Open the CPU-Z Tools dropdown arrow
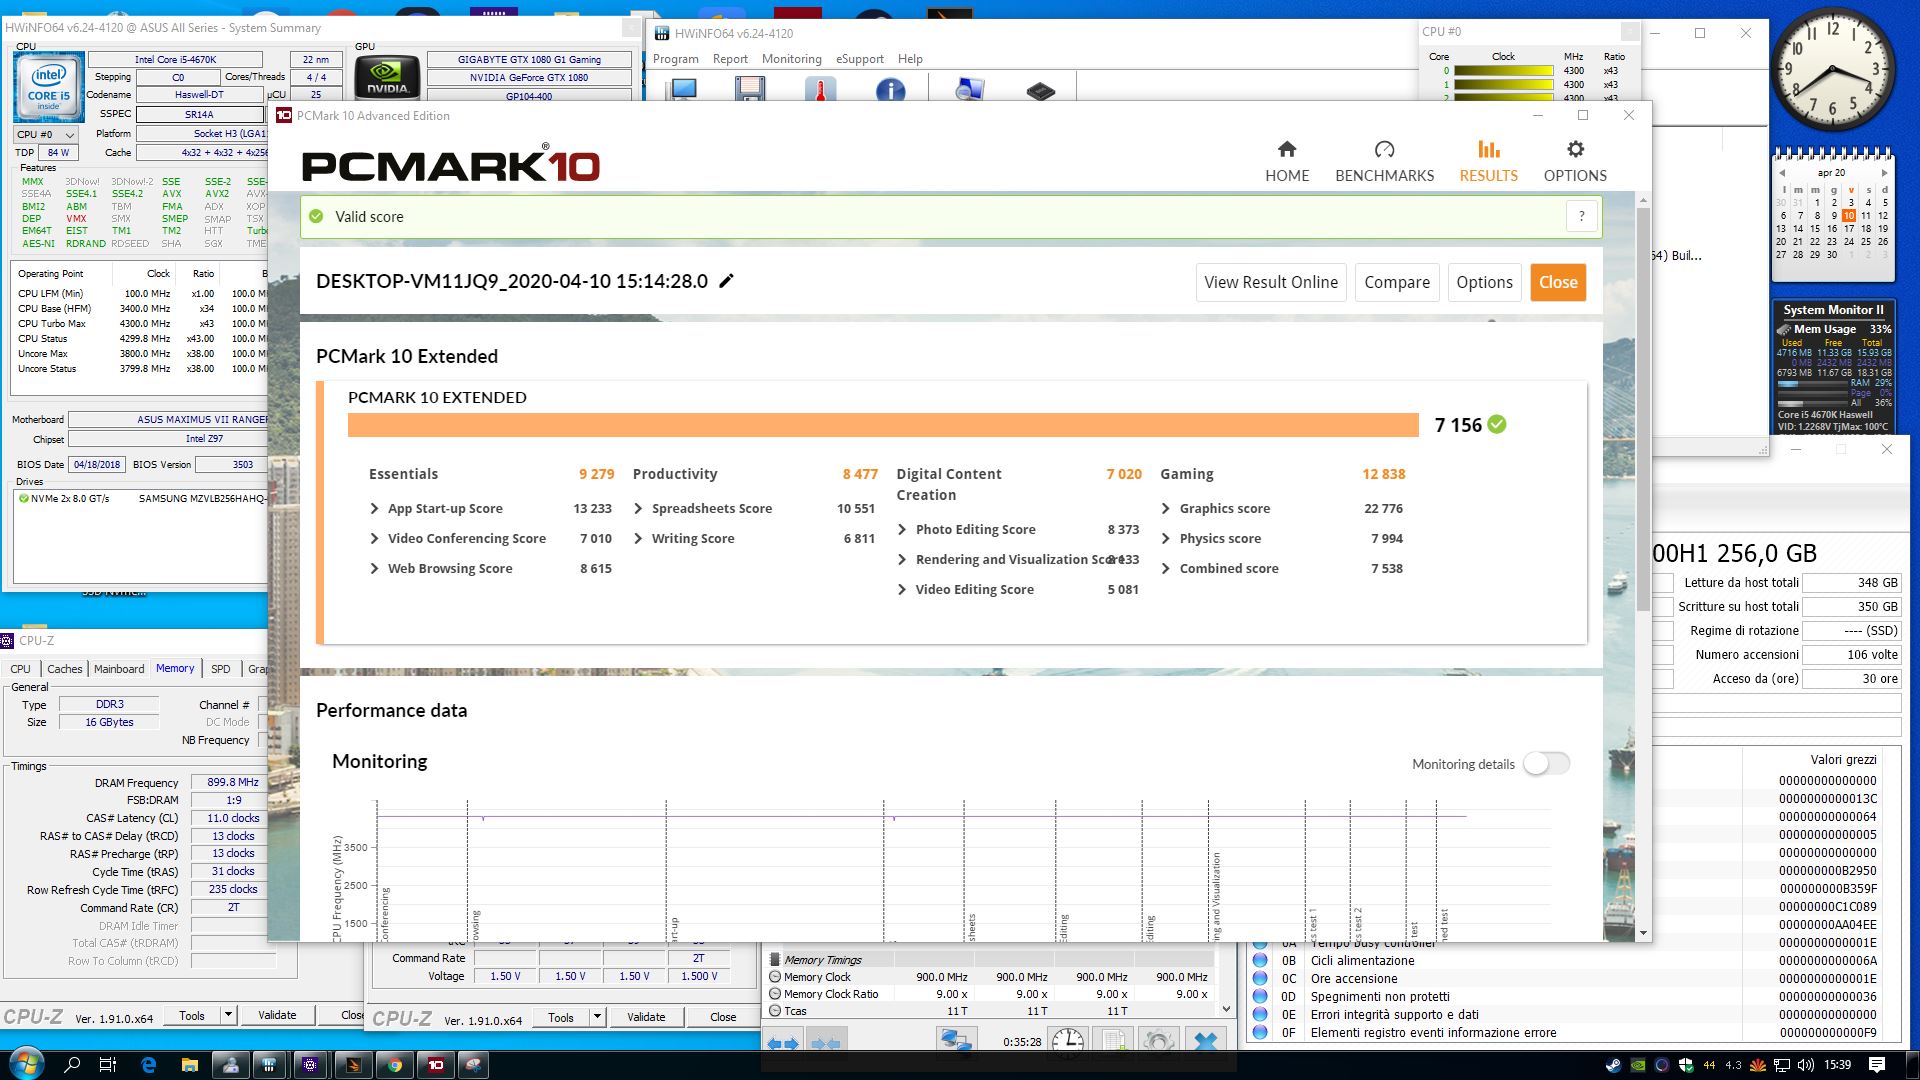 pyautogui.click(x=228, y=1016)
